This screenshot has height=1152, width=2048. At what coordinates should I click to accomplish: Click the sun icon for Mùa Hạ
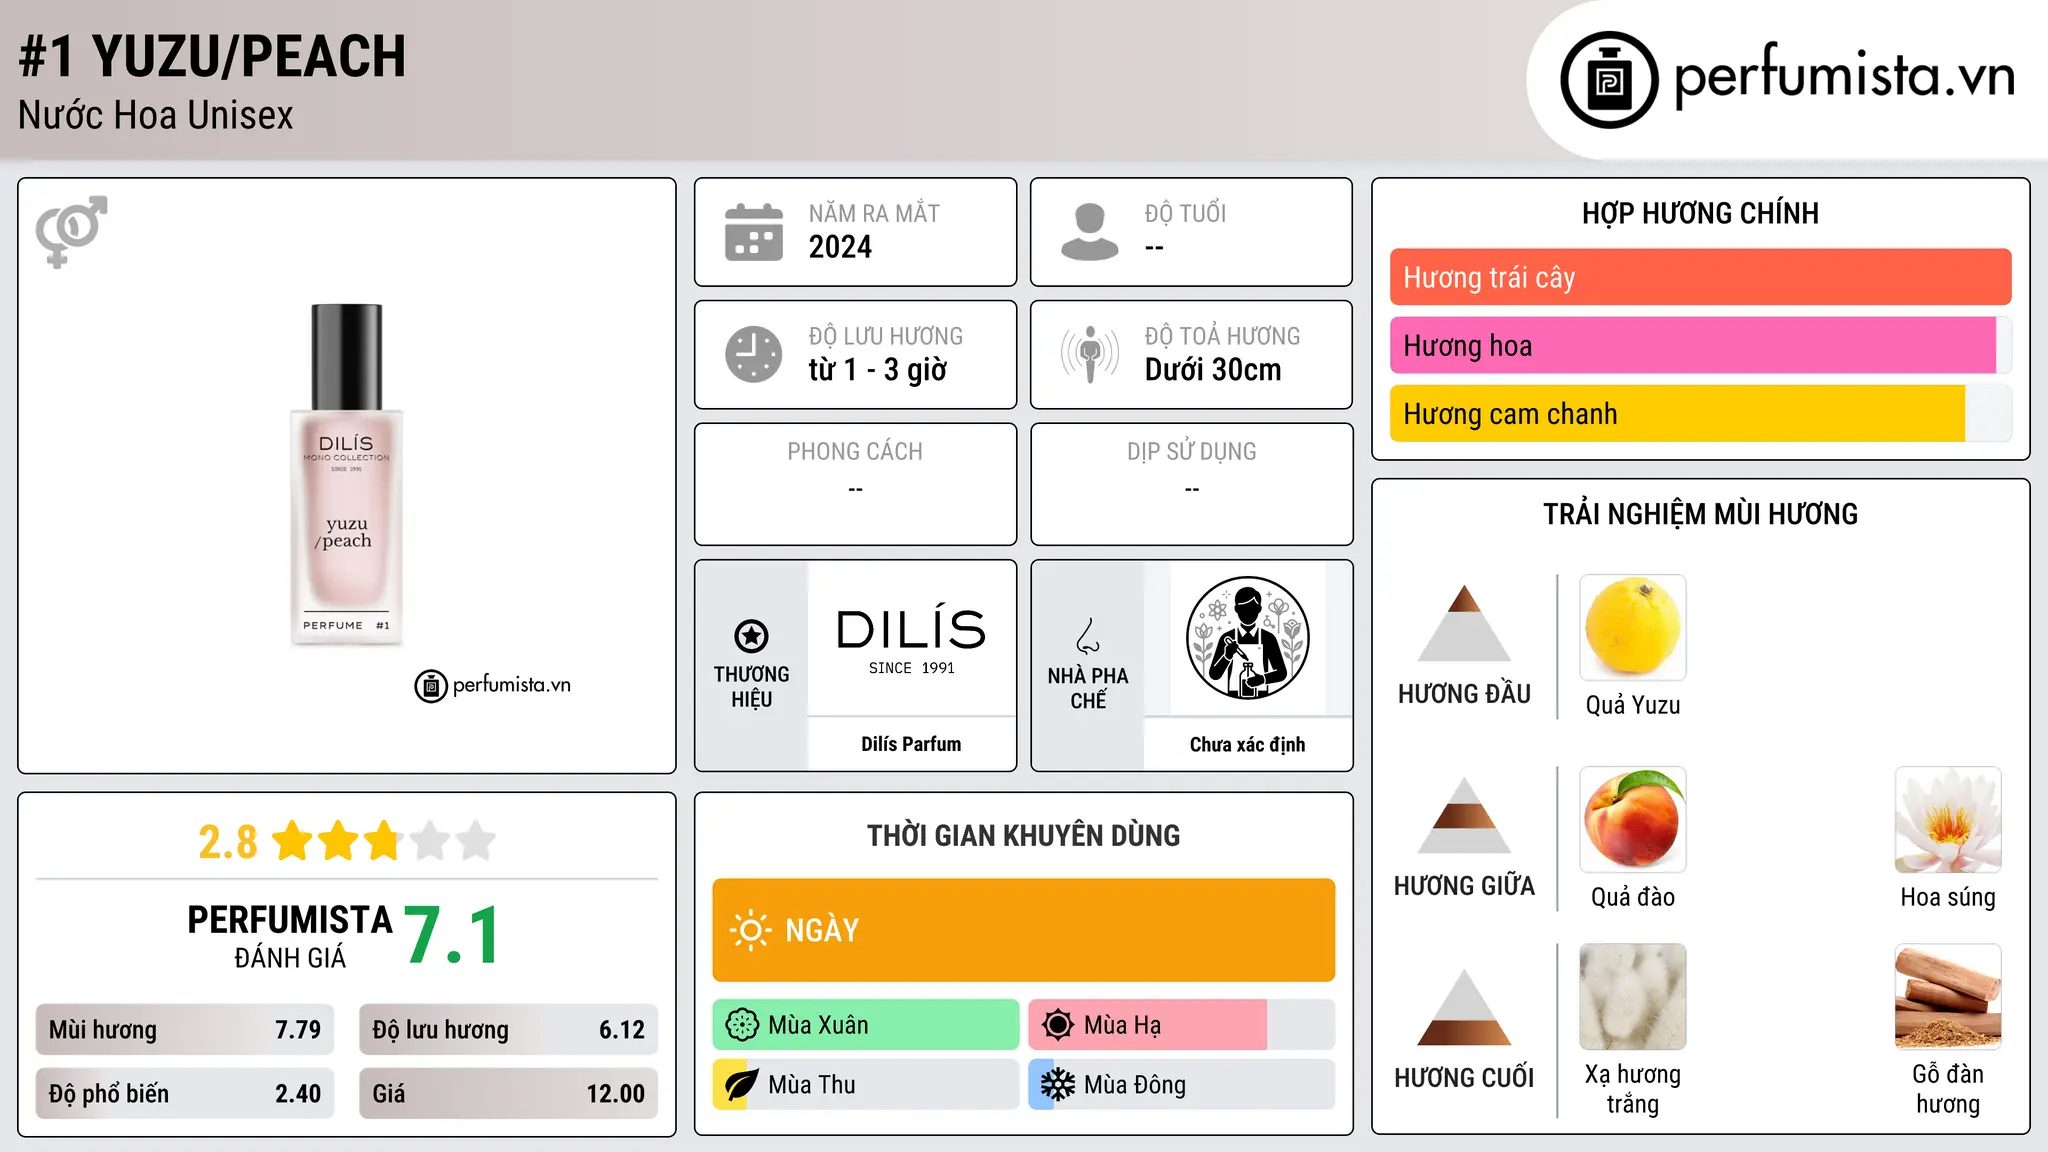coord(1057,1025)
